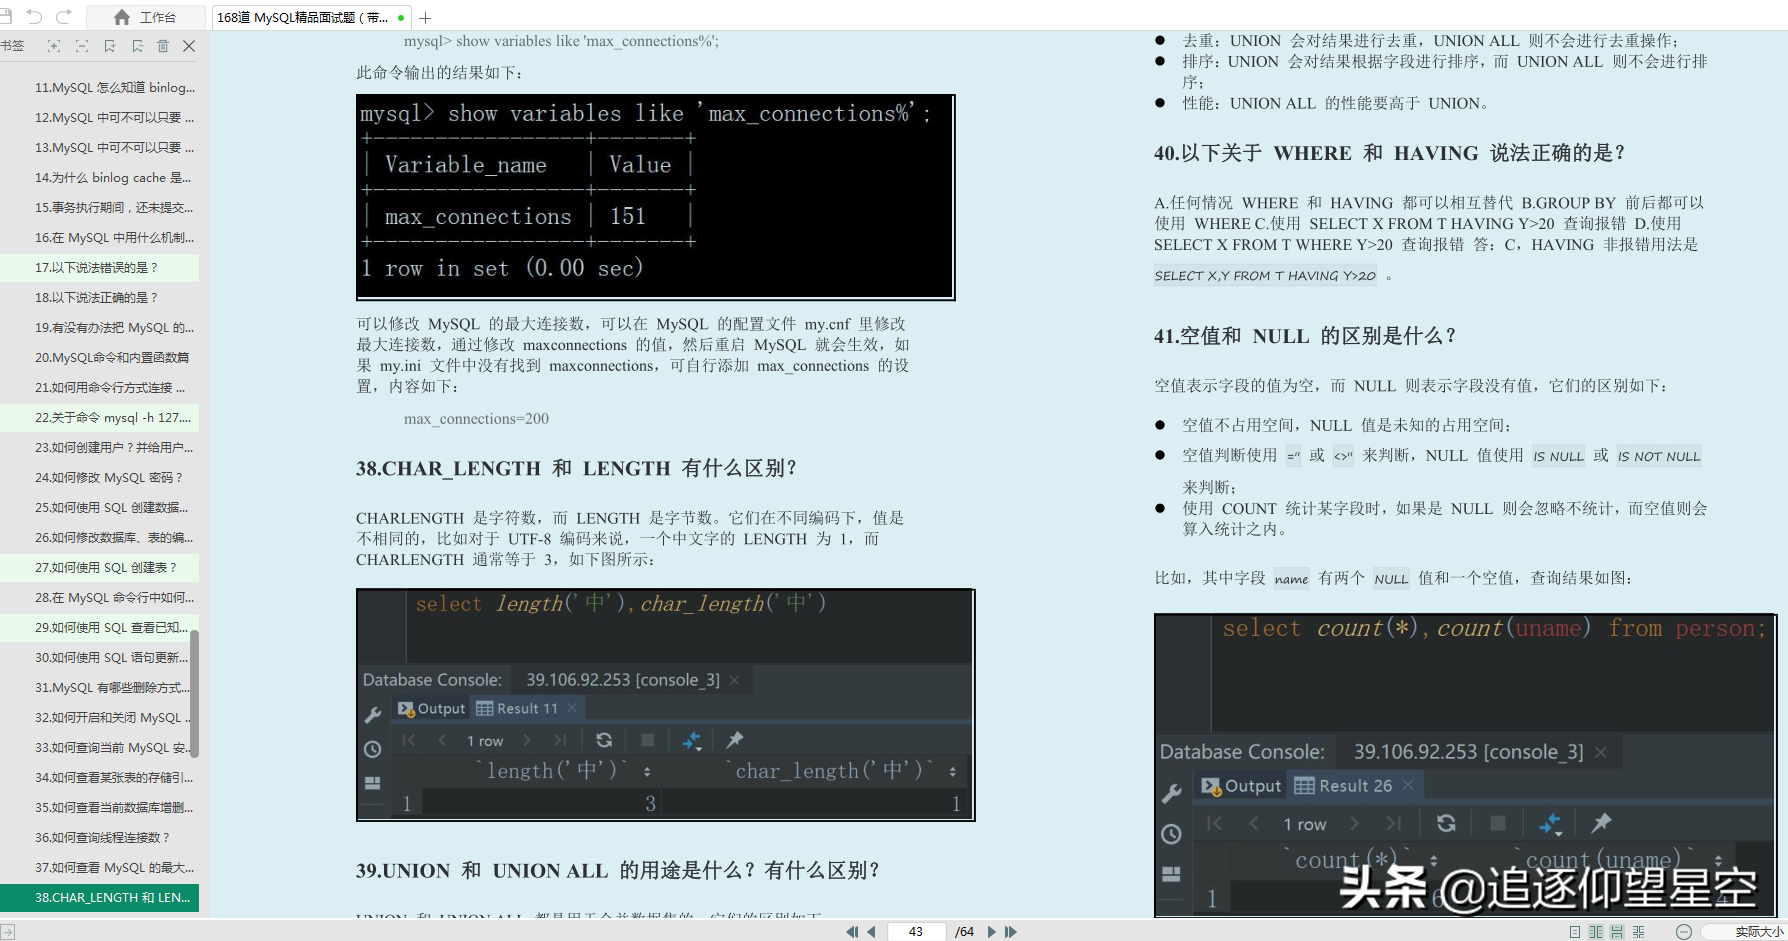Screen dimensions: 1788x941
Task: Click the bookmark panel toggle at bottom-left corner
Action: coord(8,932)
